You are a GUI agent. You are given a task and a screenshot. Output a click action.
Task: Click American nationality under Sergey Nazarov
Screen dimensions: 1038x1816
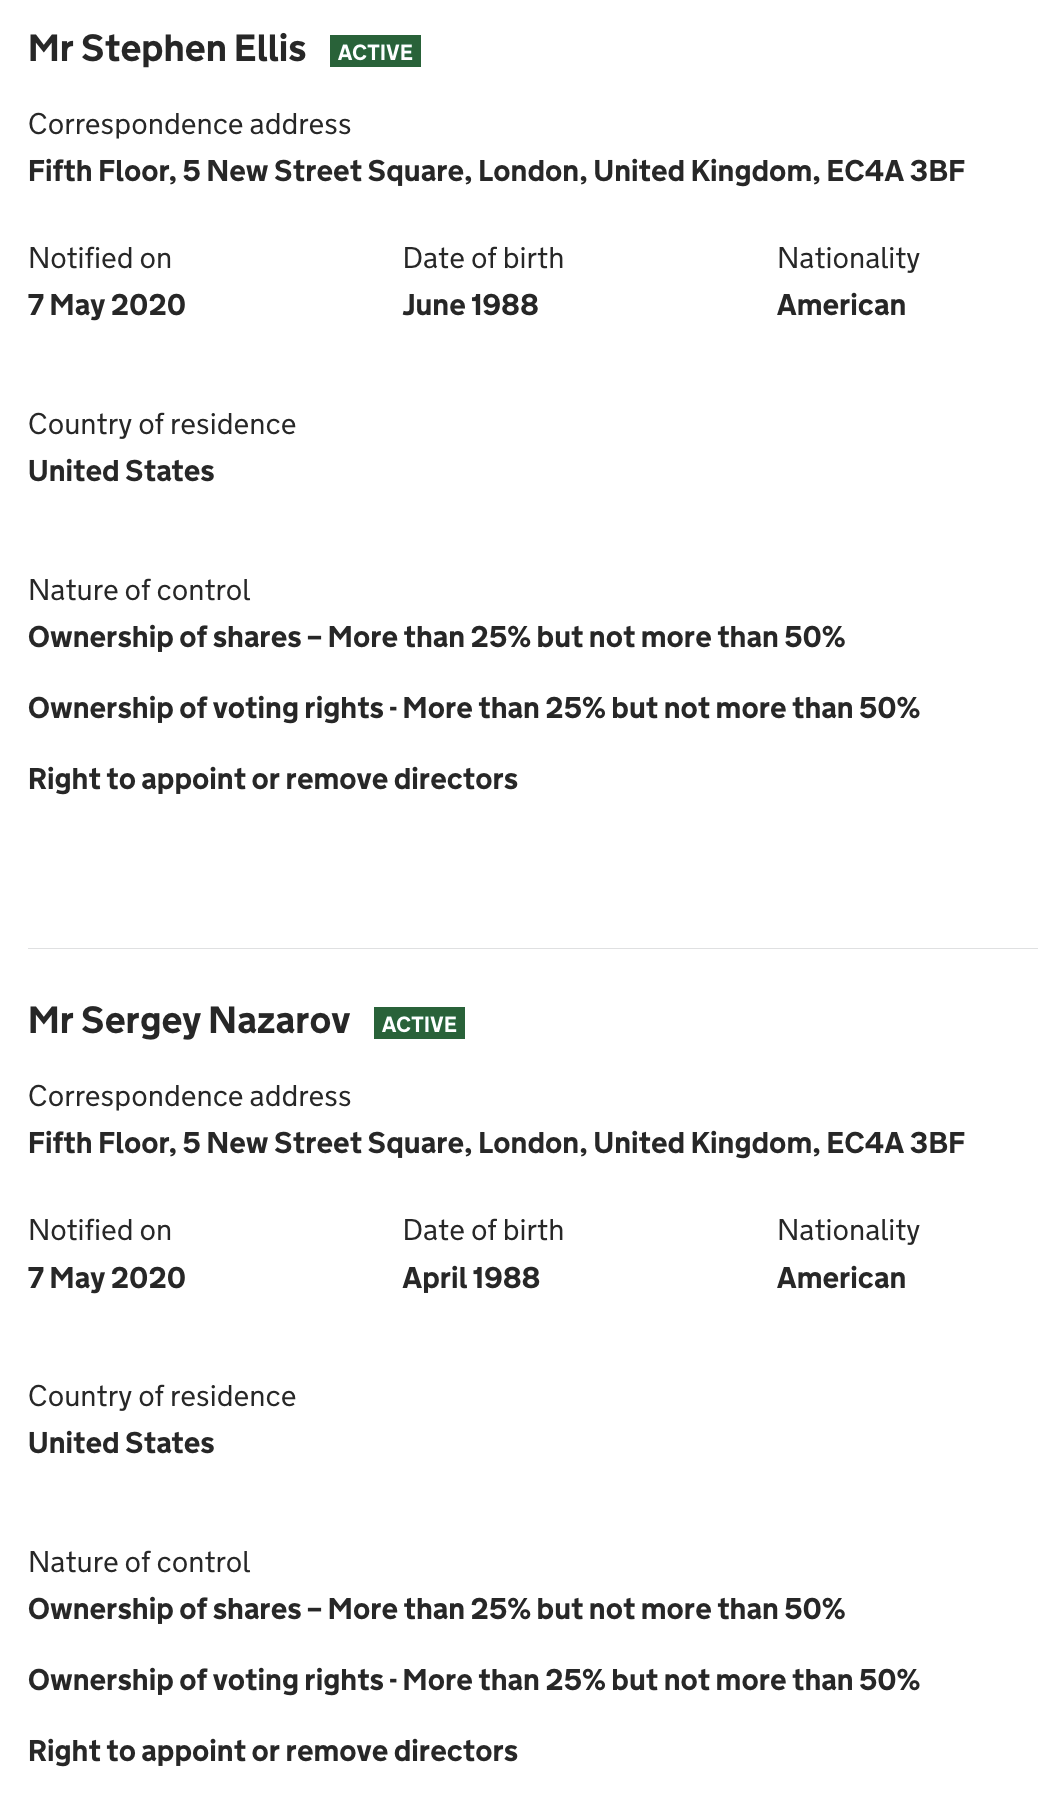click(841, 1278)
